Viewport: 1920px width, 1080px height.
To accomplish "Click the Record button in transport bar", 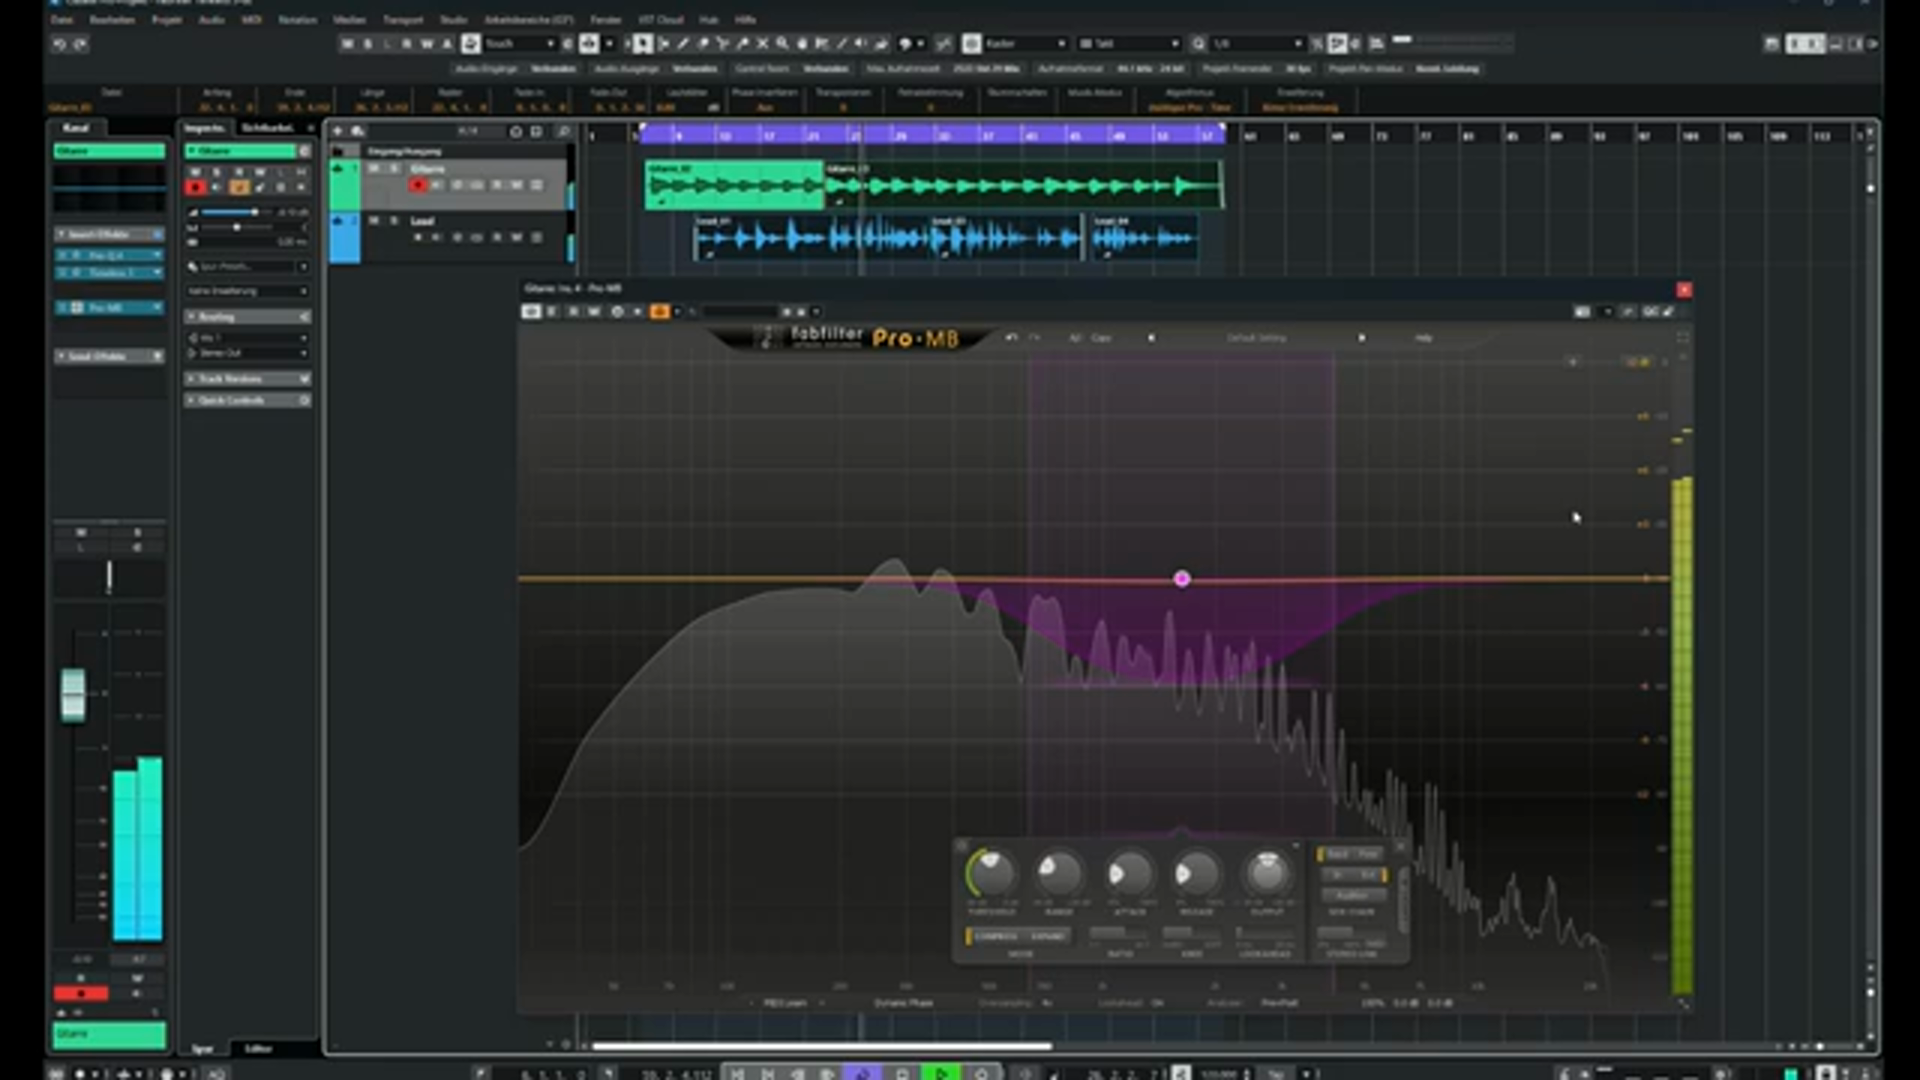I will point(981,1073).
